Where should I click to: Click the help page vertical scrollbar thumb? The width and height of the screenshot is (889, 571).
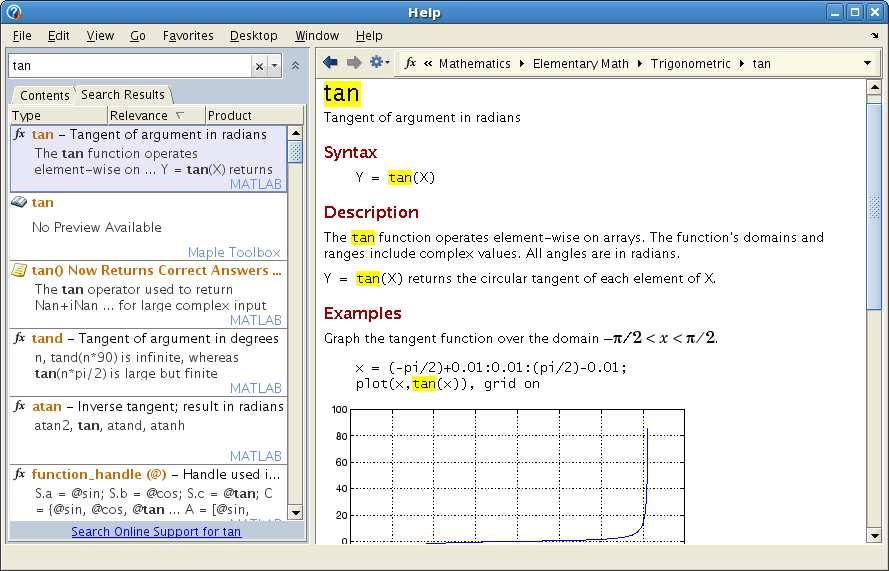tap(874, 206)
